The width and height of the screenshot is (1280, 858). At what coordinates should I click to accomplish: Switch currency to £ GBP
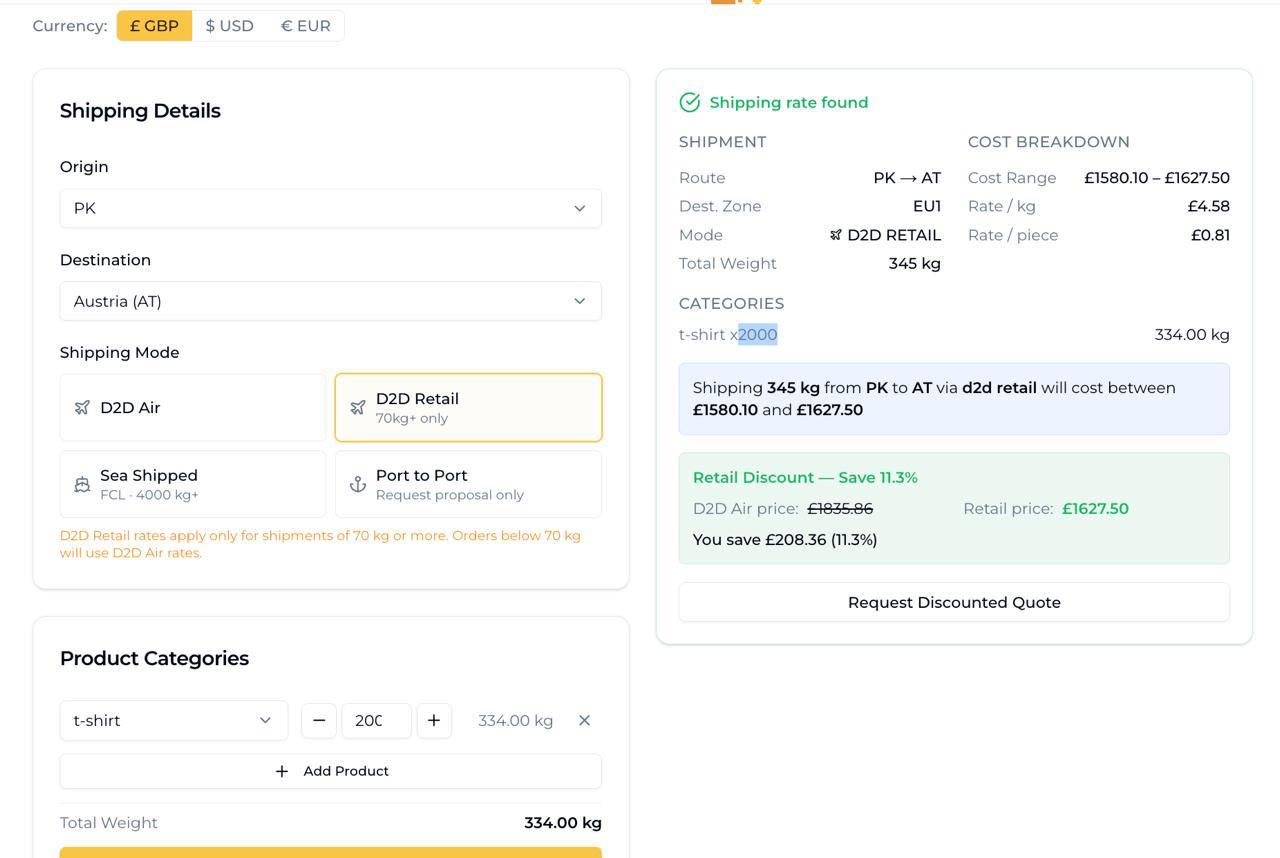point(154,26)
